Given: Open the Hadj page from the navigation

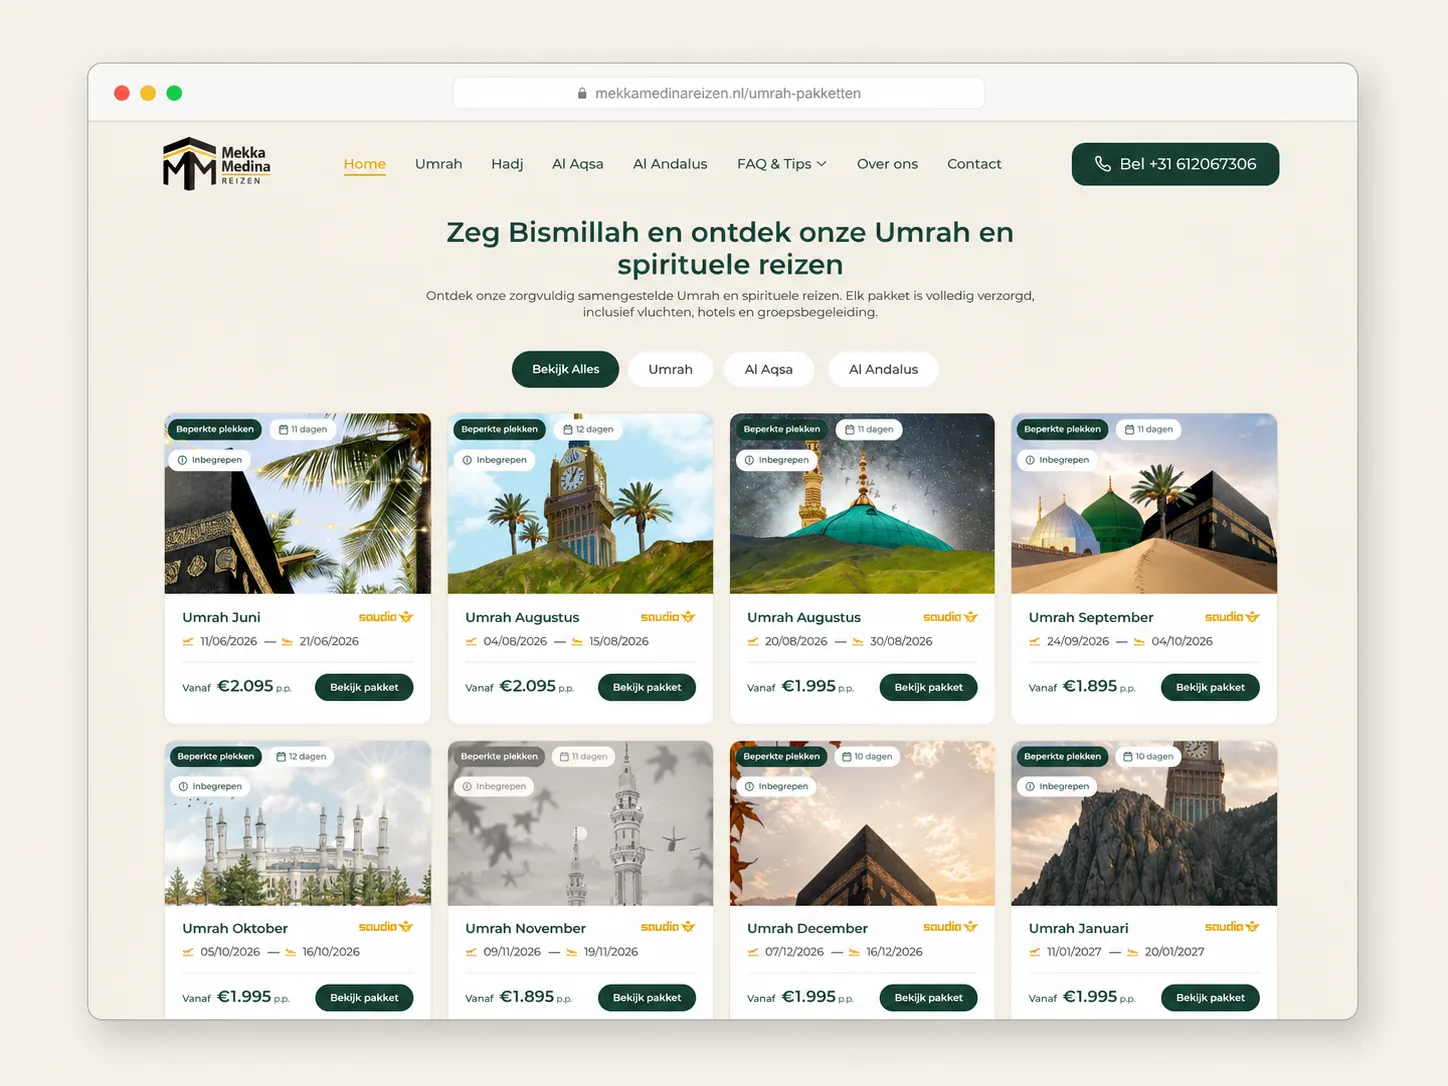Looking at the screenshot, I should point(507,164).
